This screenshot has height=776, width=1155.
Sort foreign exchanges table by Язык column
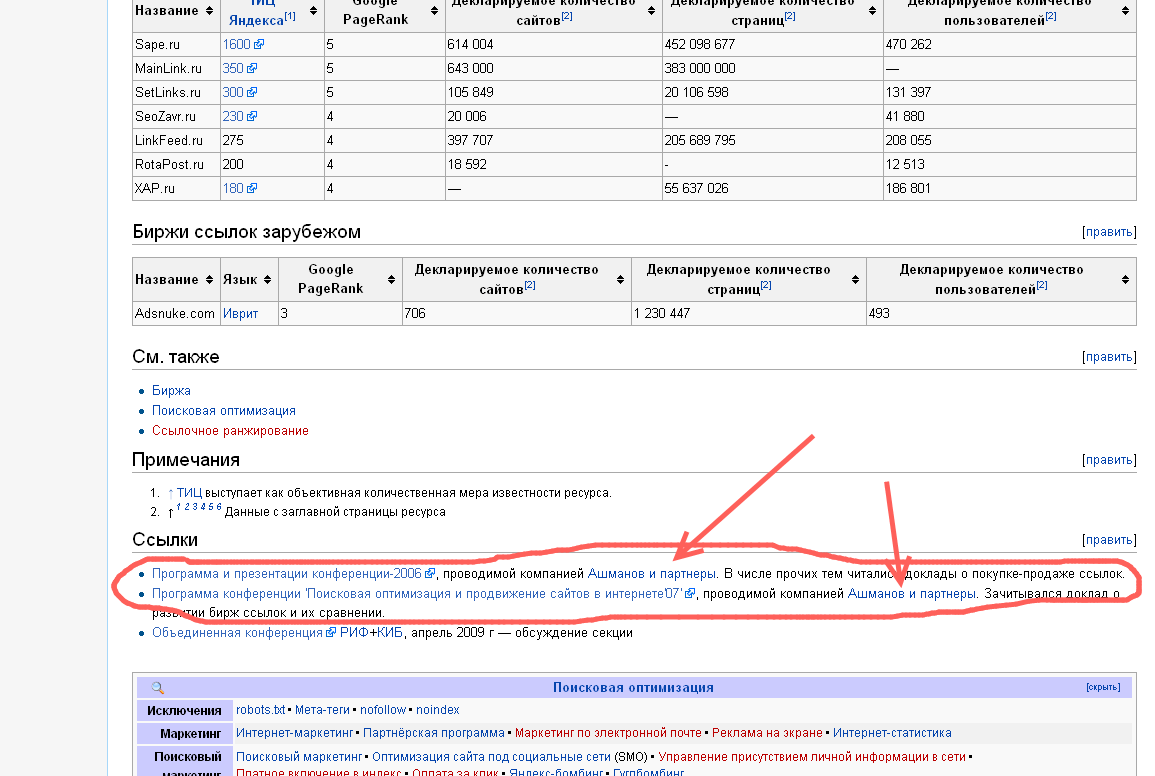[x=267, y=280]
